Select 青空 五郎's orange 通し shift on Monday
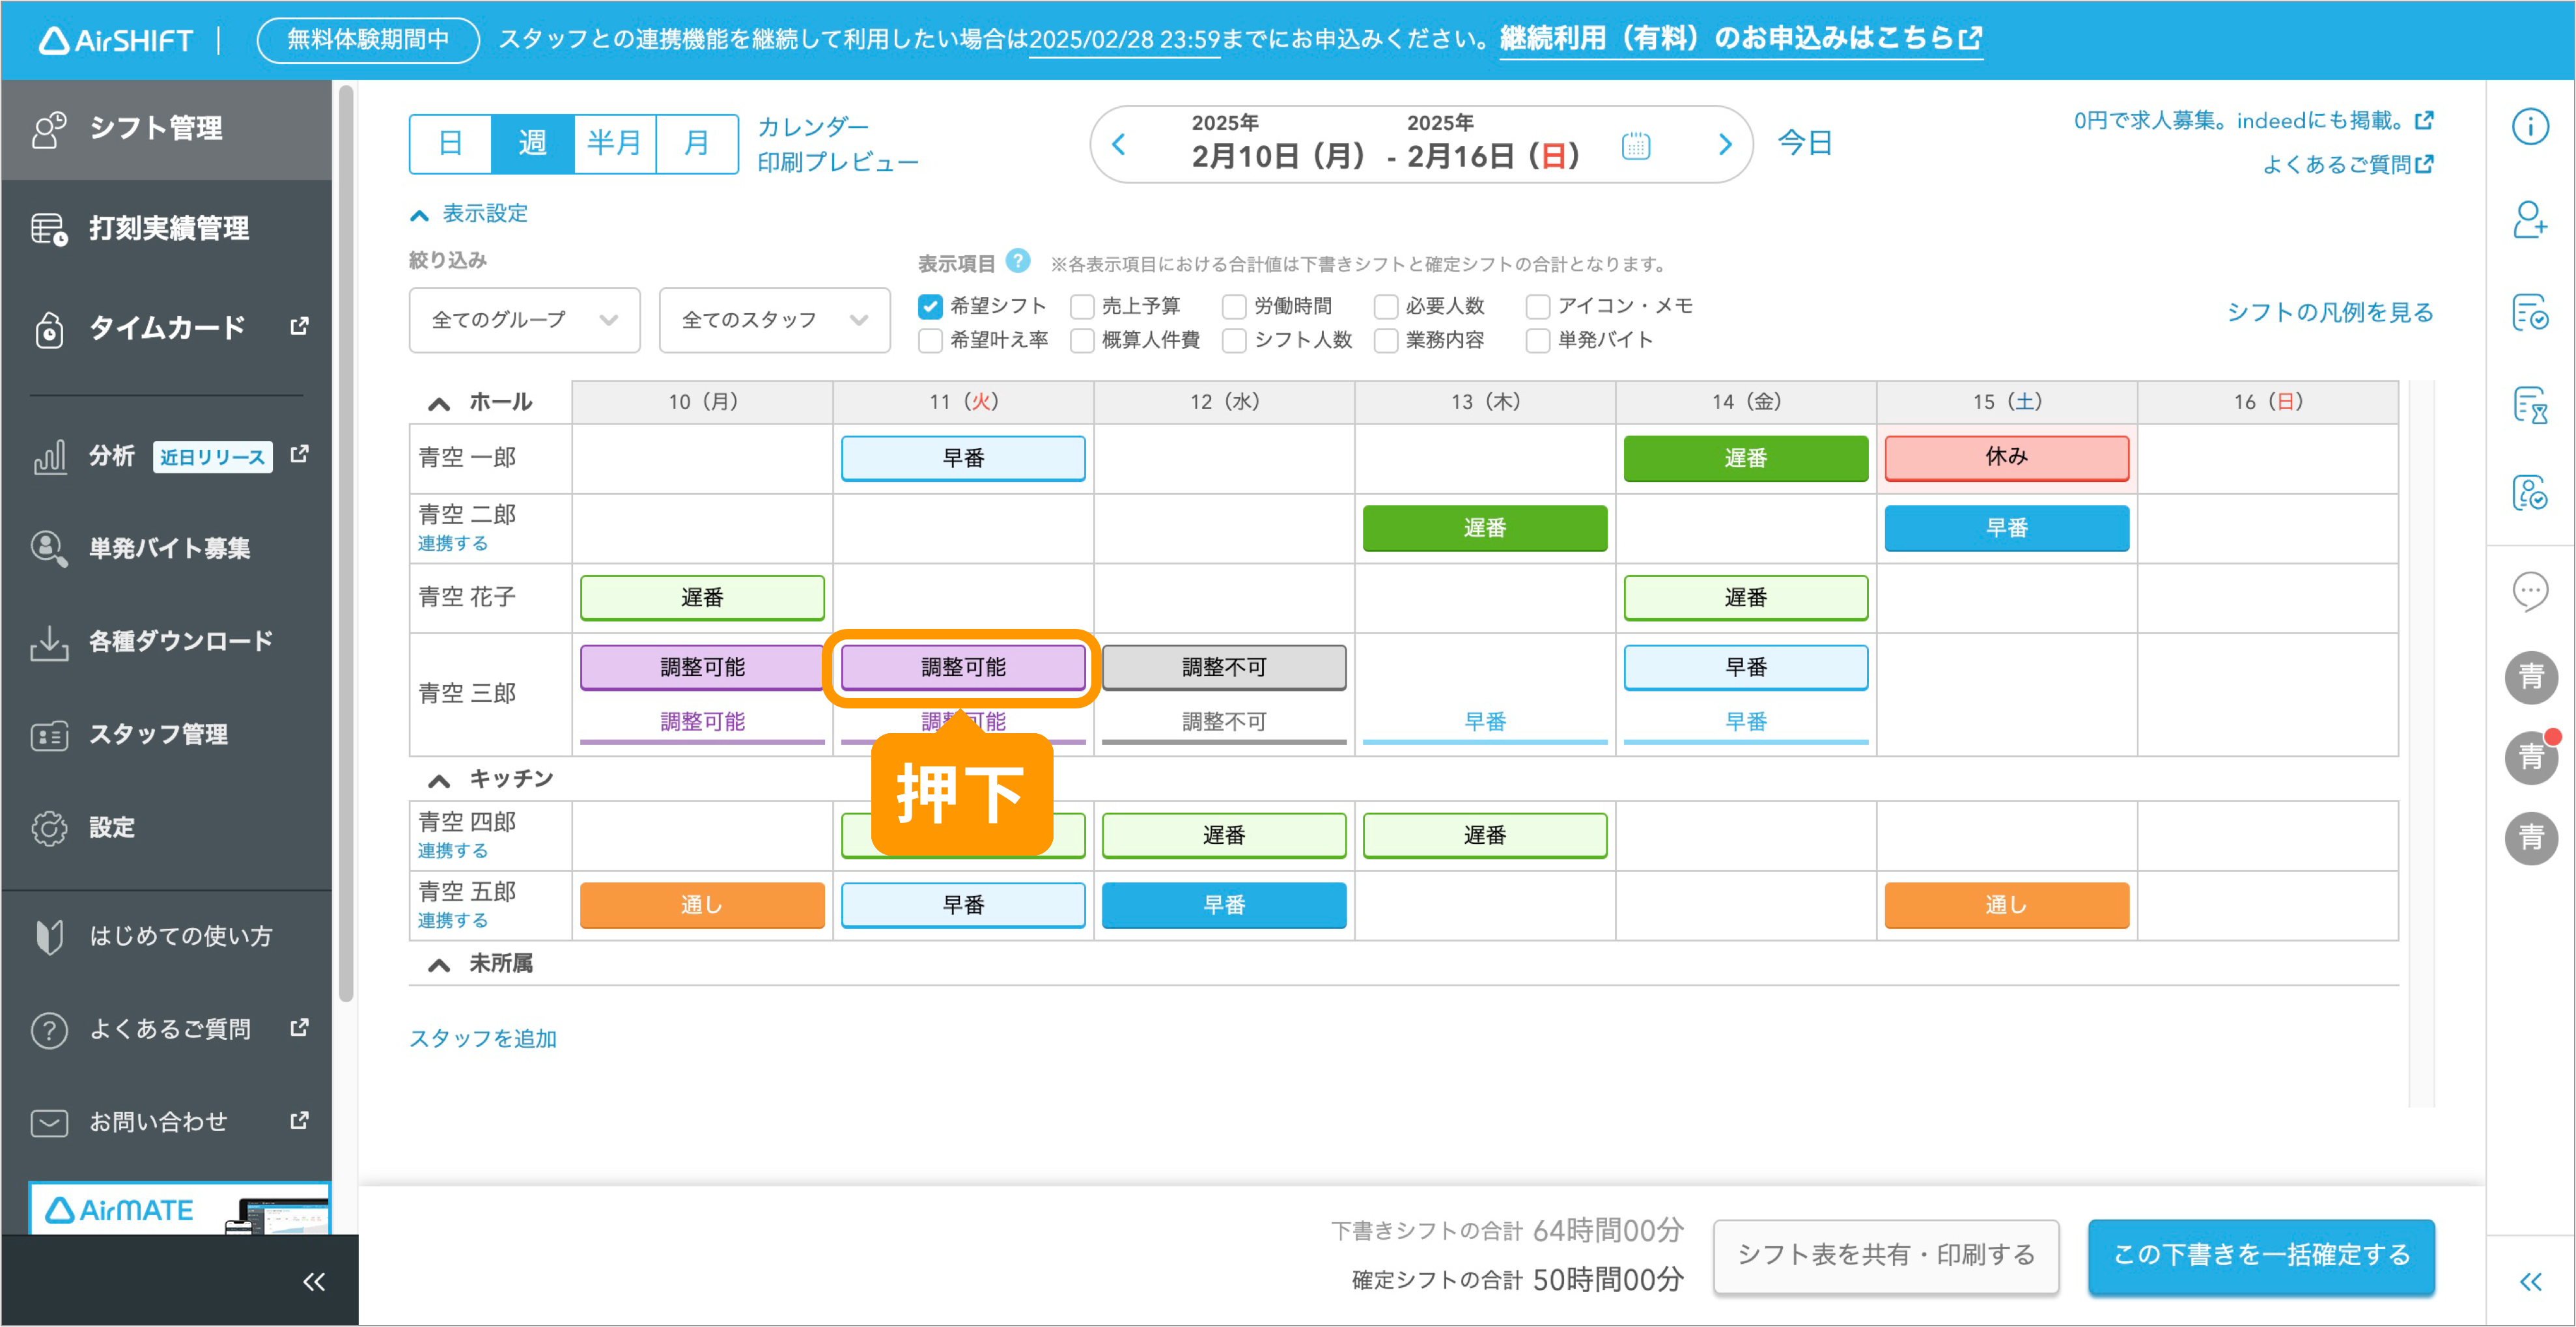 (702, 905)
